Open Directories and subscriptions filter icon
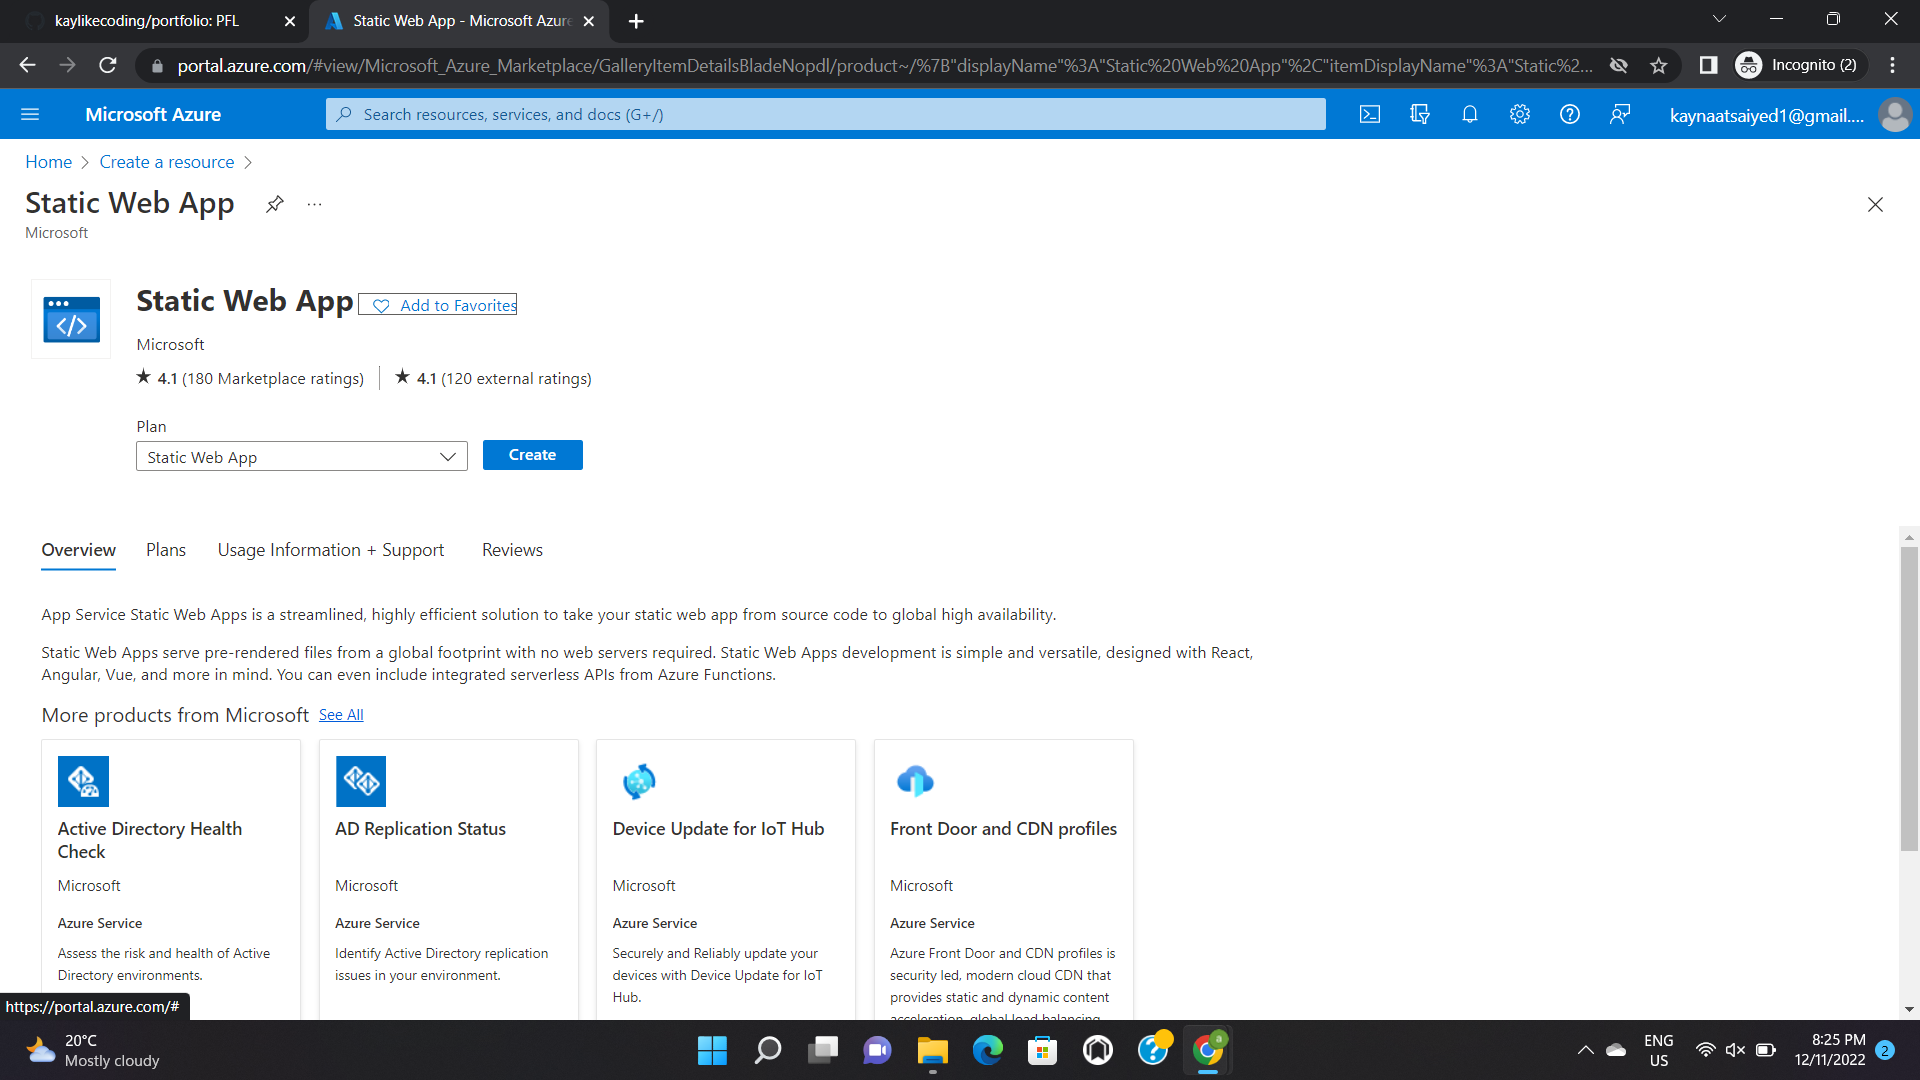This screenshot has height=1080, width=1920. [1420, 115]
